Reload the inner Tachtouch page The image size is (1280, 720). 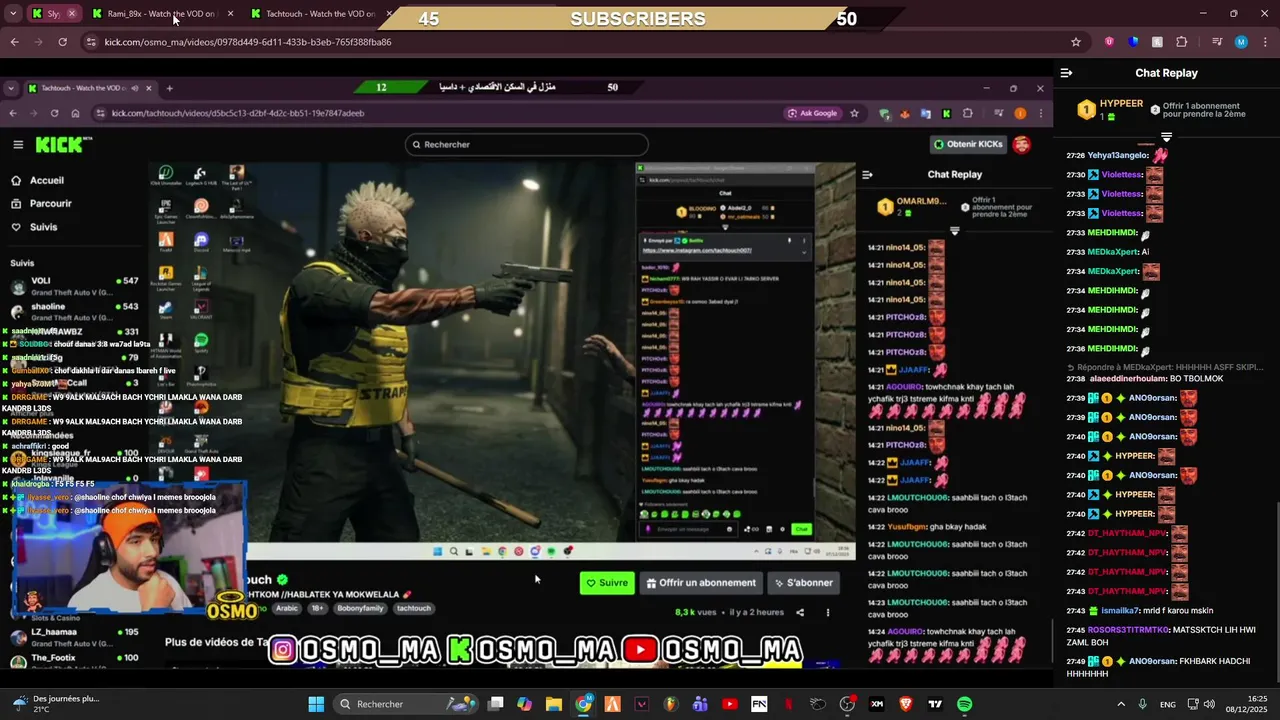click(54, 113)
